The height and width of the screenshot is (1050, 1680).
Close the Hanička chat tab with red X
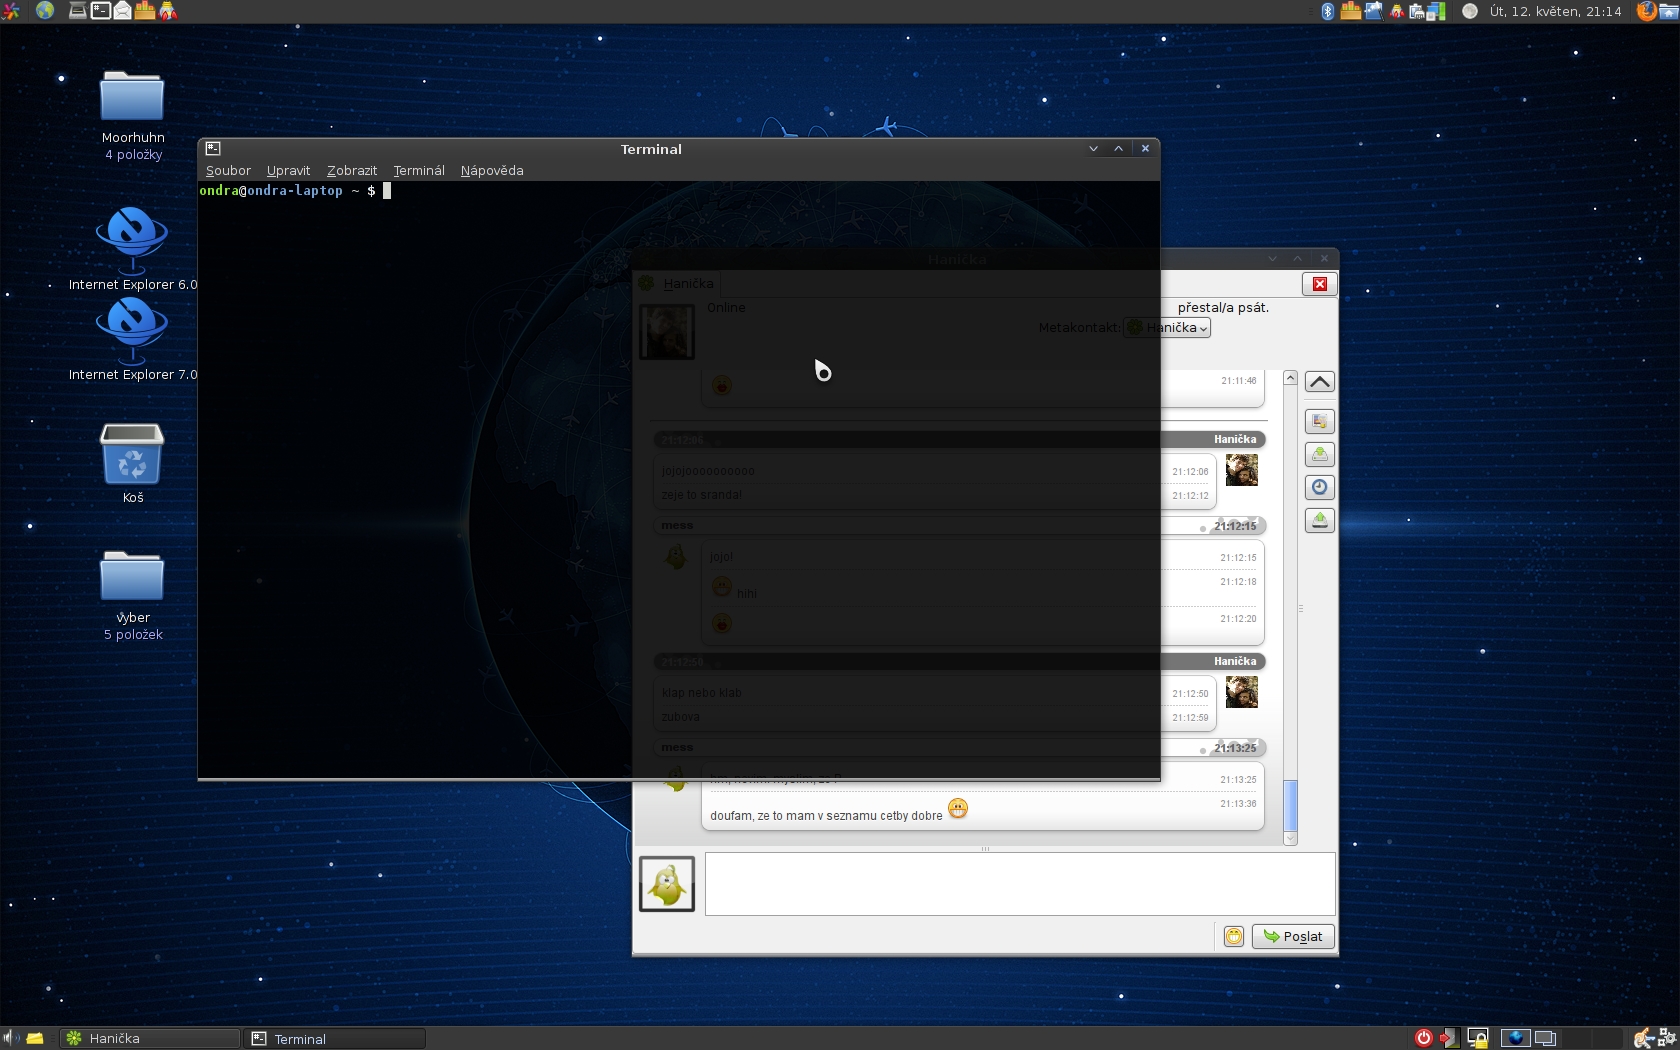[x=1320, y=284]
